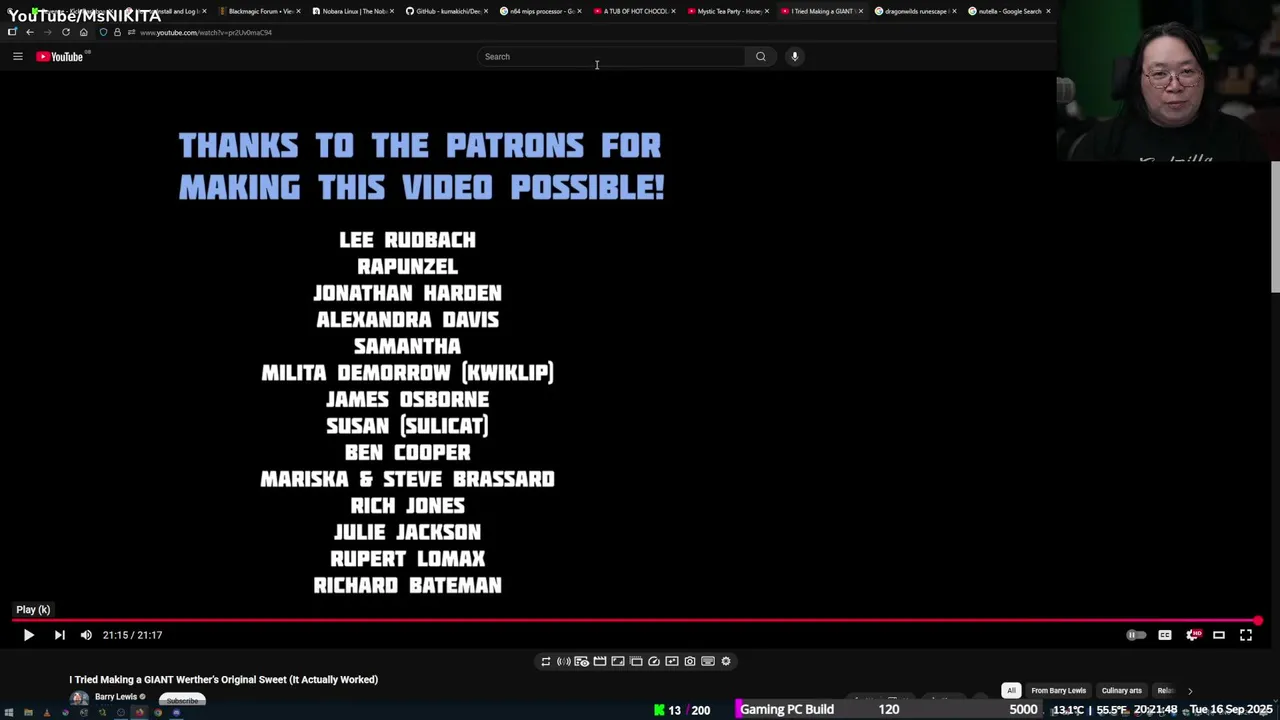Open Barry Lewis channel link
The height and width of the screenshot is (720, 1280).
point(116,697)
